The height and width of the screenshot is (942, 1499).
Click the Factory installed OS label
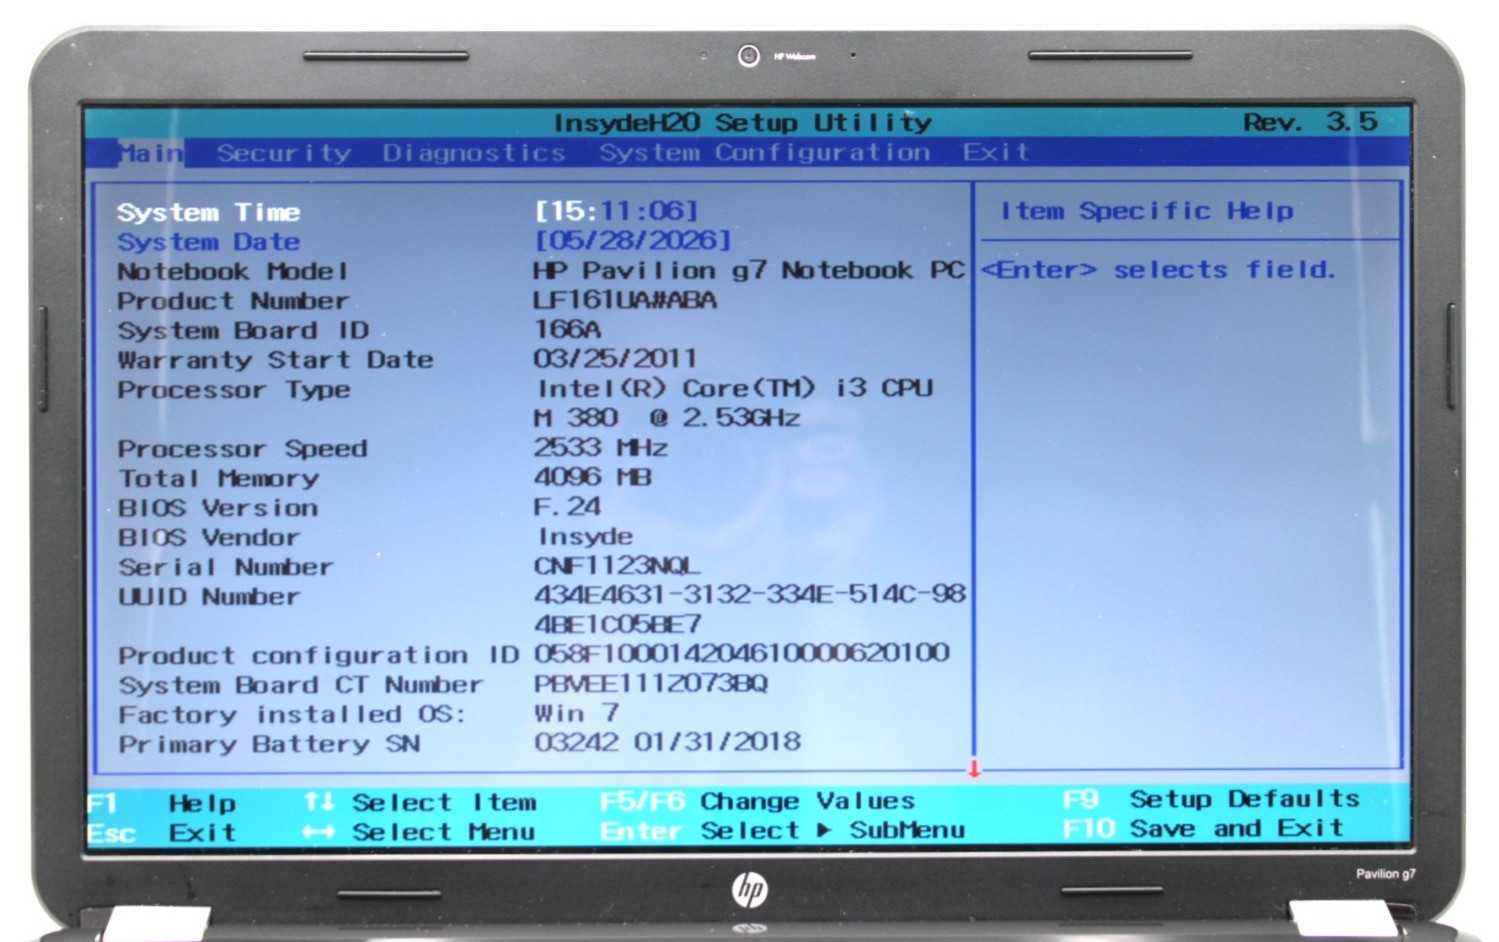click(292, 714)
